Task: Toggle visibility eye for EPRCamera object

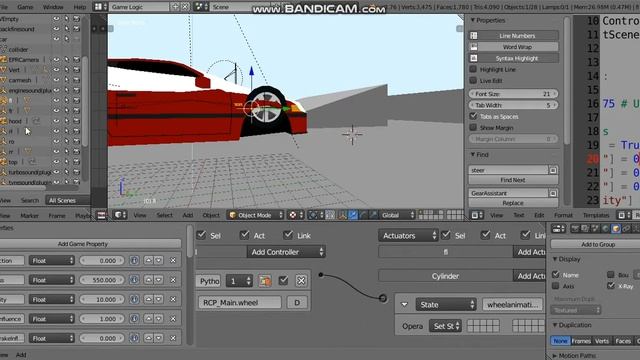Action: pos(56,60)
